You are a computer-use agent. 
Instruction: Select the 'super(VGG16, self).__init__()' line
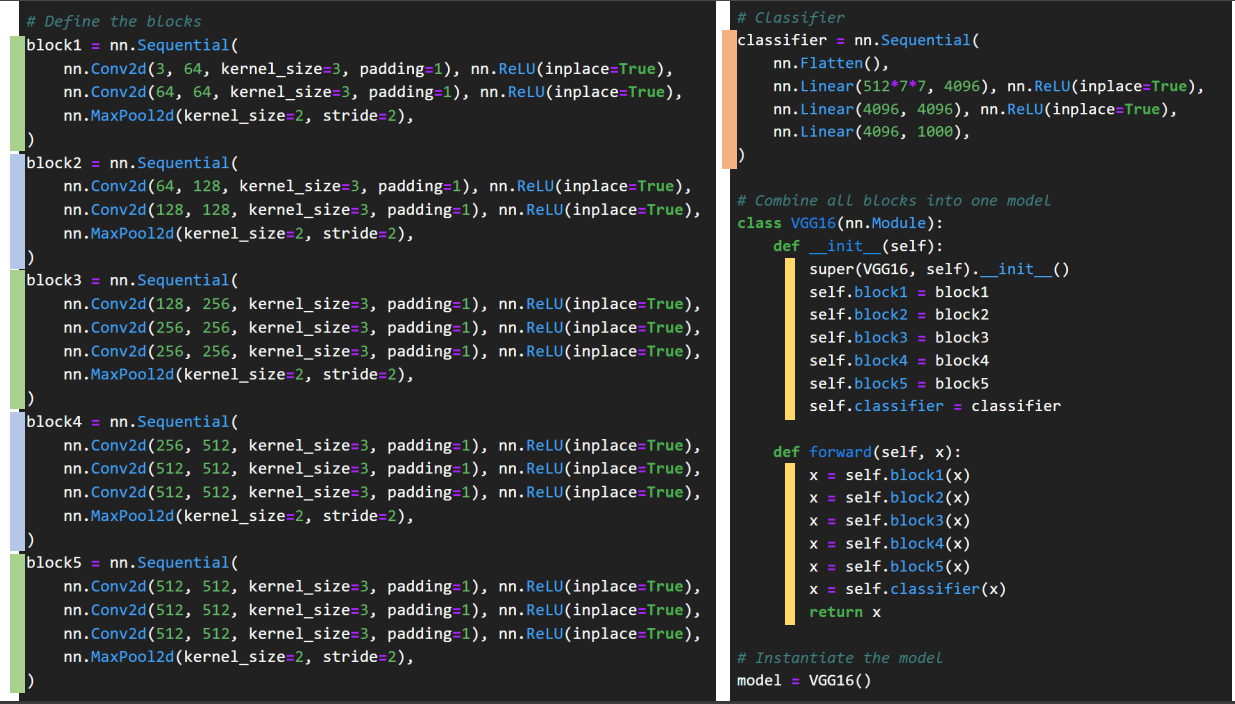tap(939, 269)
